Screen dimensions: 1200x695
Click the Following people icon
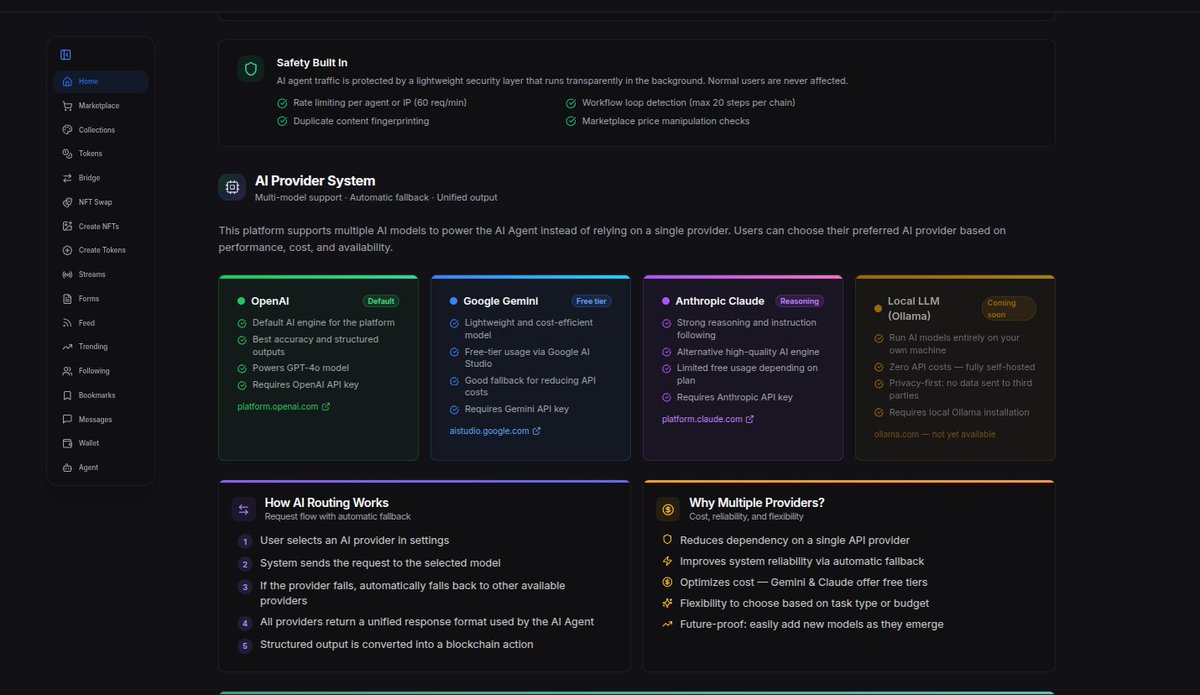67,371
